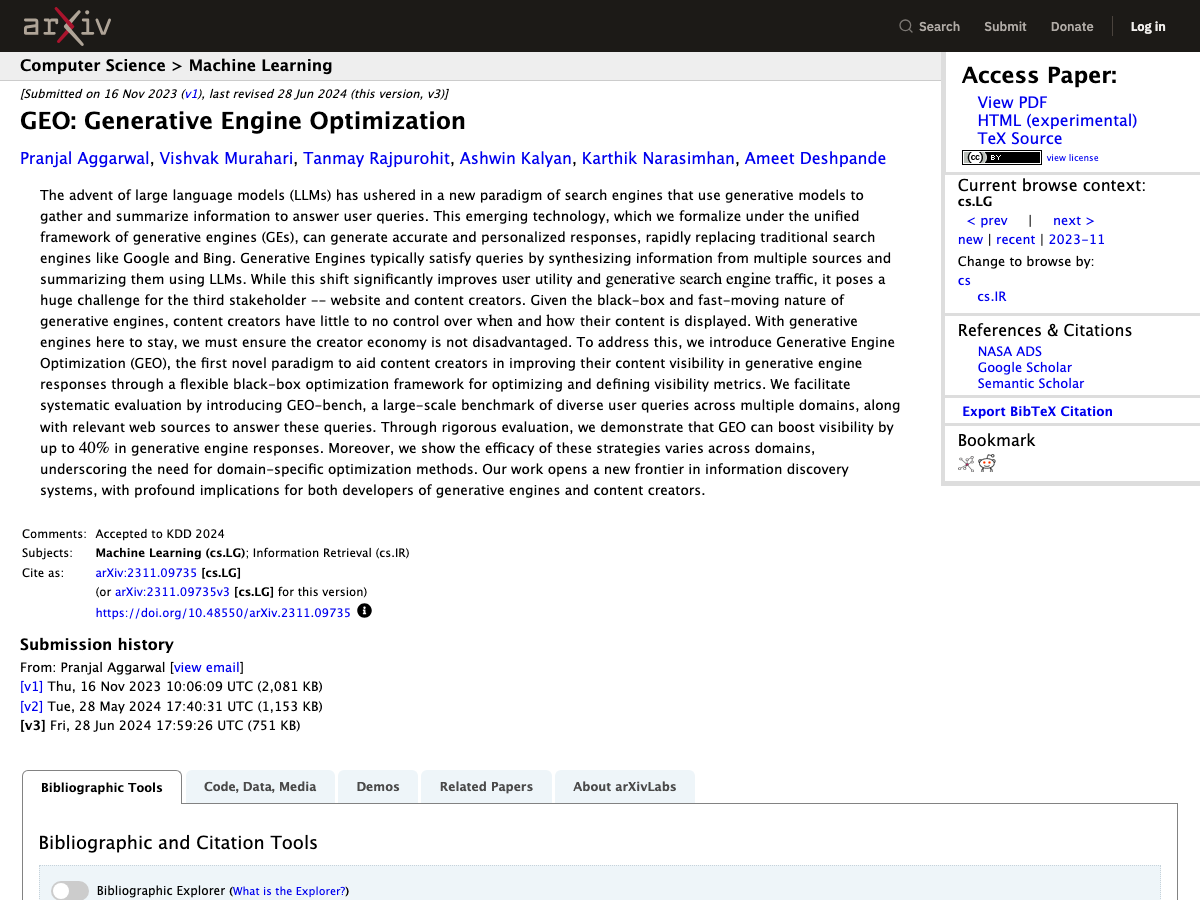Open HTML (experimental) link
The height and width of the screenshot is (900, 1200).
(1057, 120)
